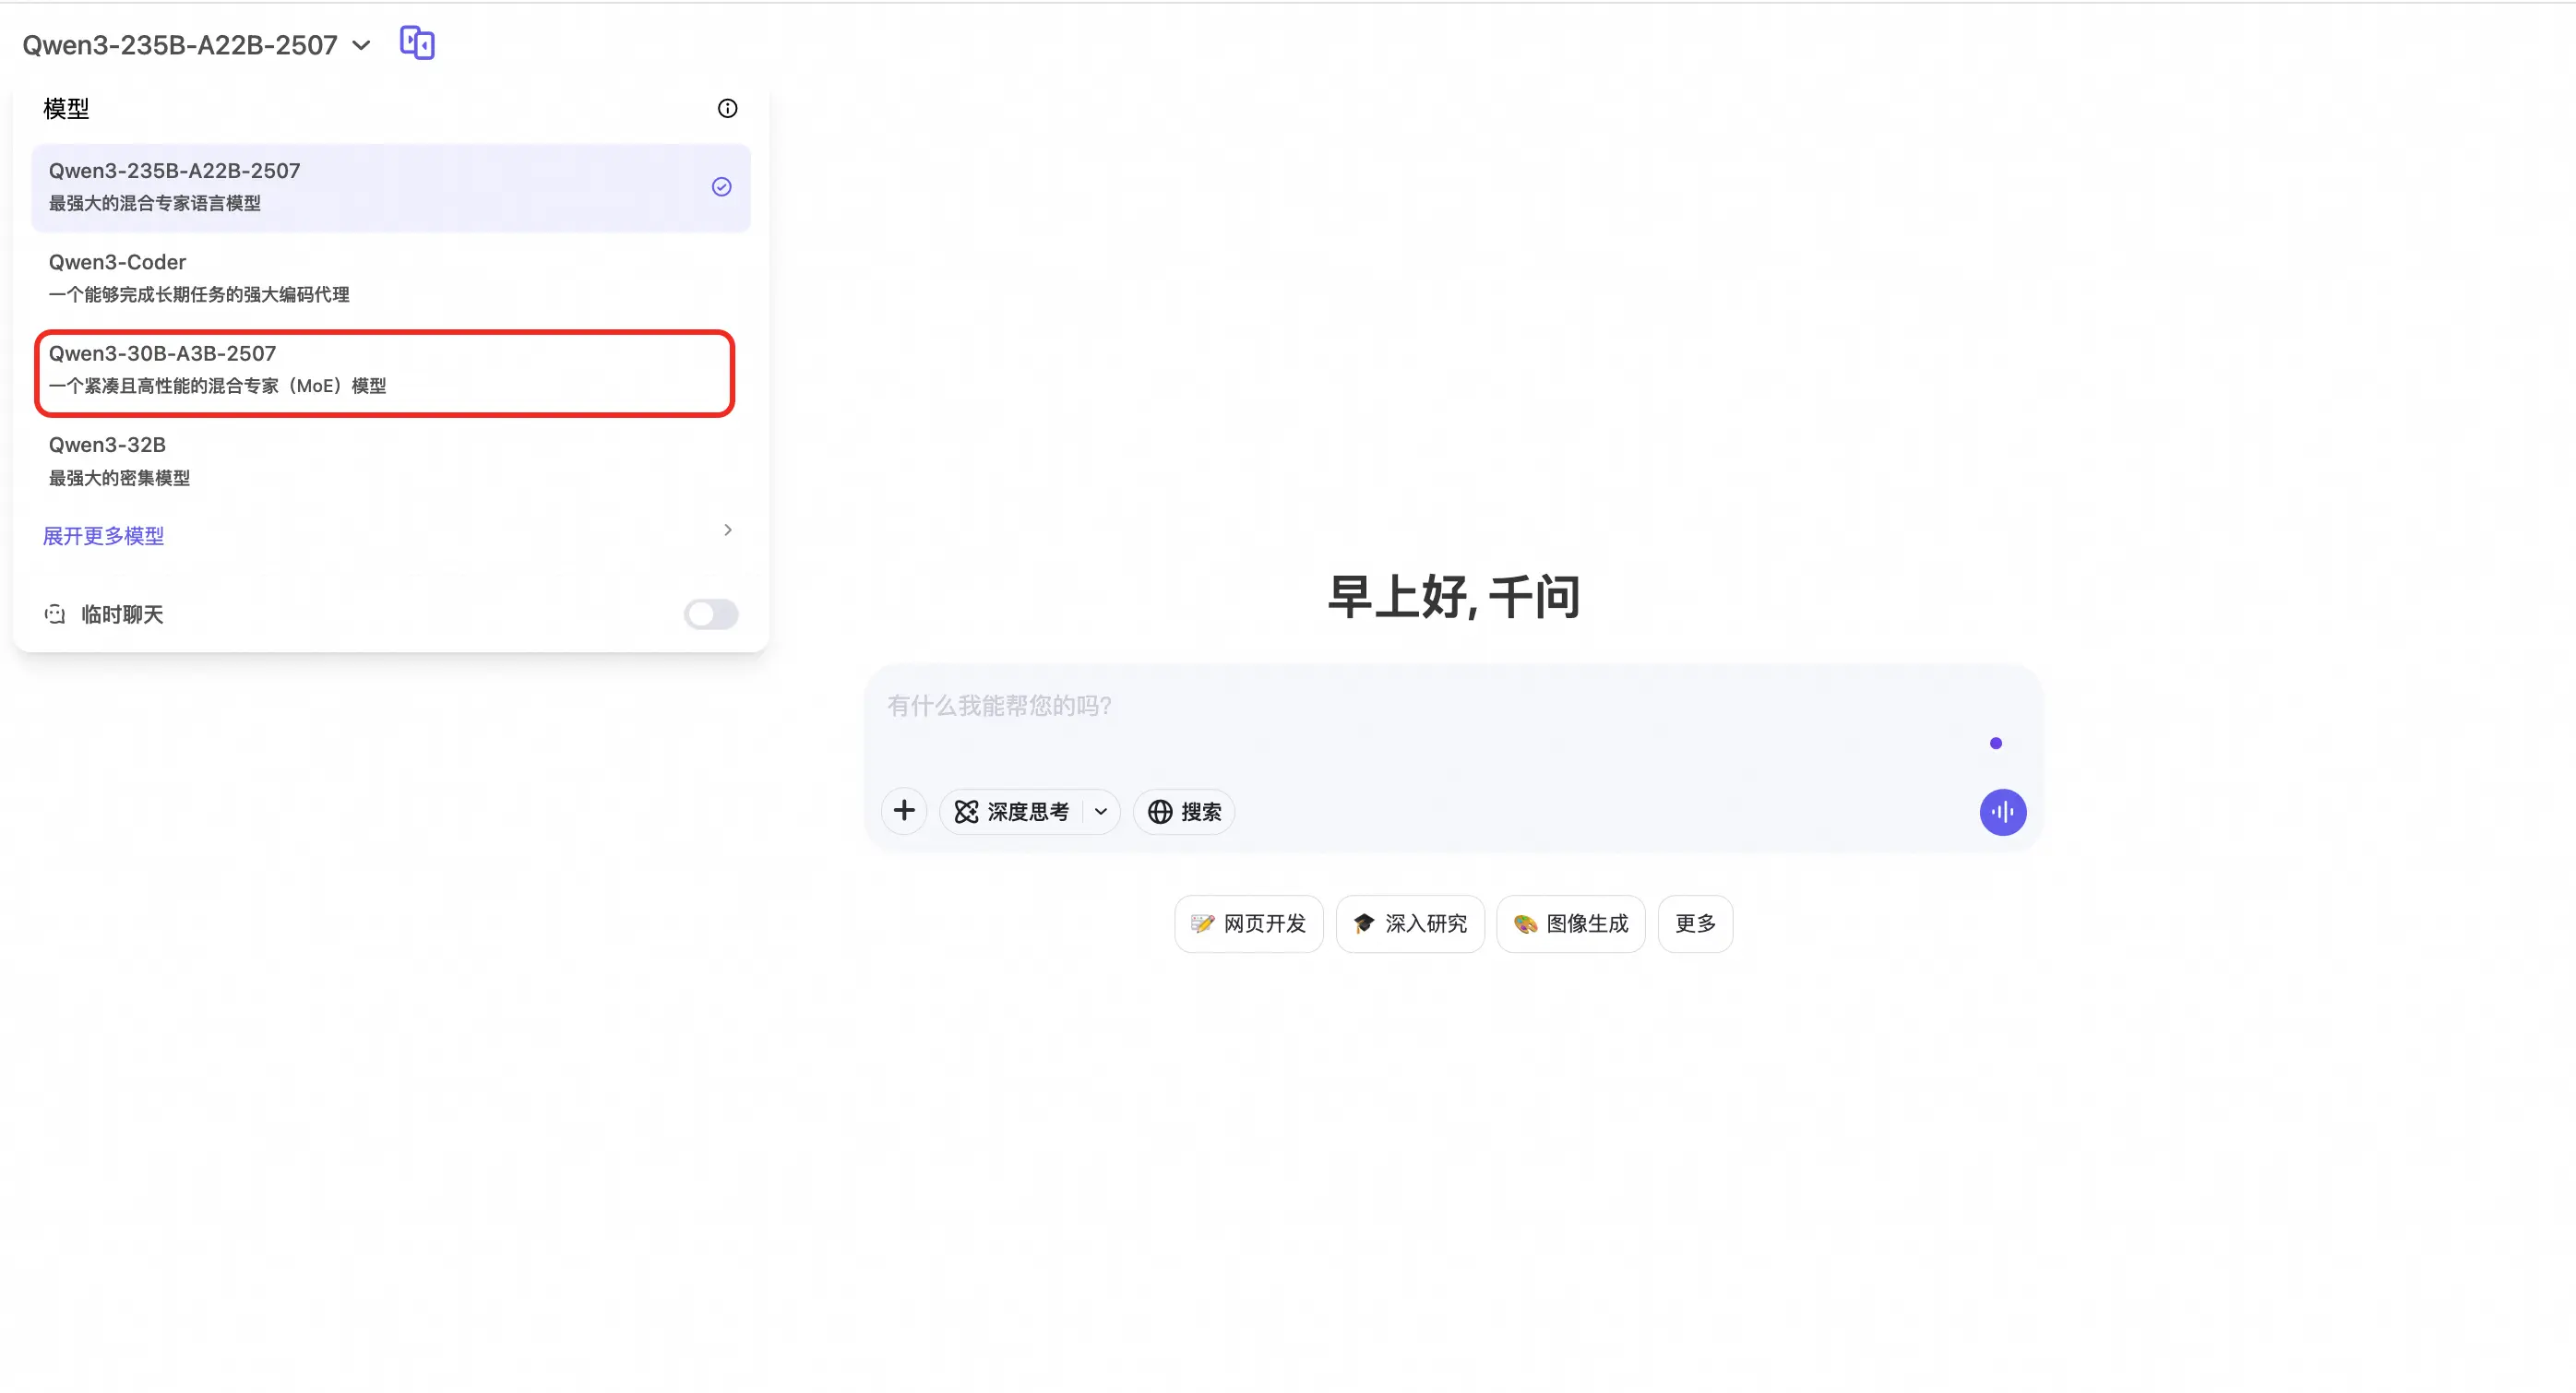
Task: Click the temporary chat bubble icon
Action: [x=55, y=614]
